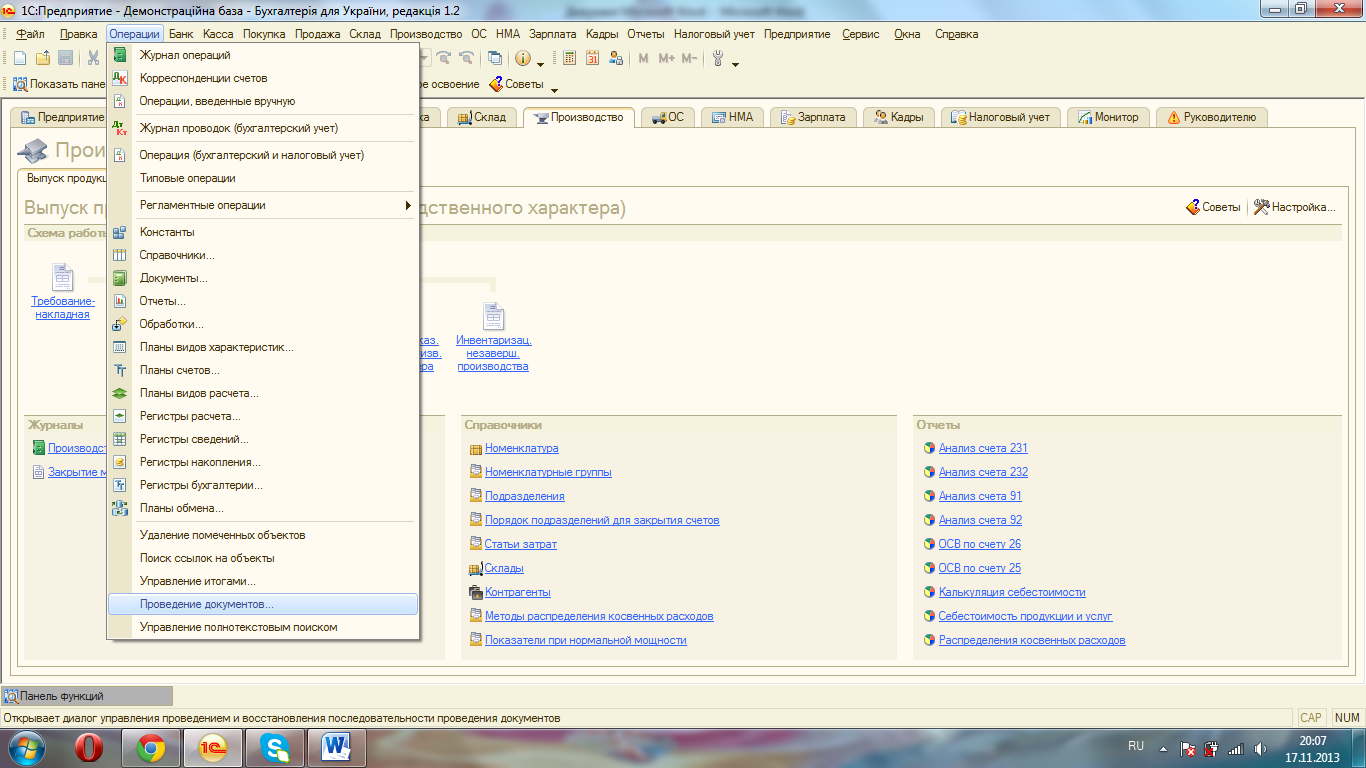
Task: Switch to the Руководителю tab
Action: (x=1211, y=117)
